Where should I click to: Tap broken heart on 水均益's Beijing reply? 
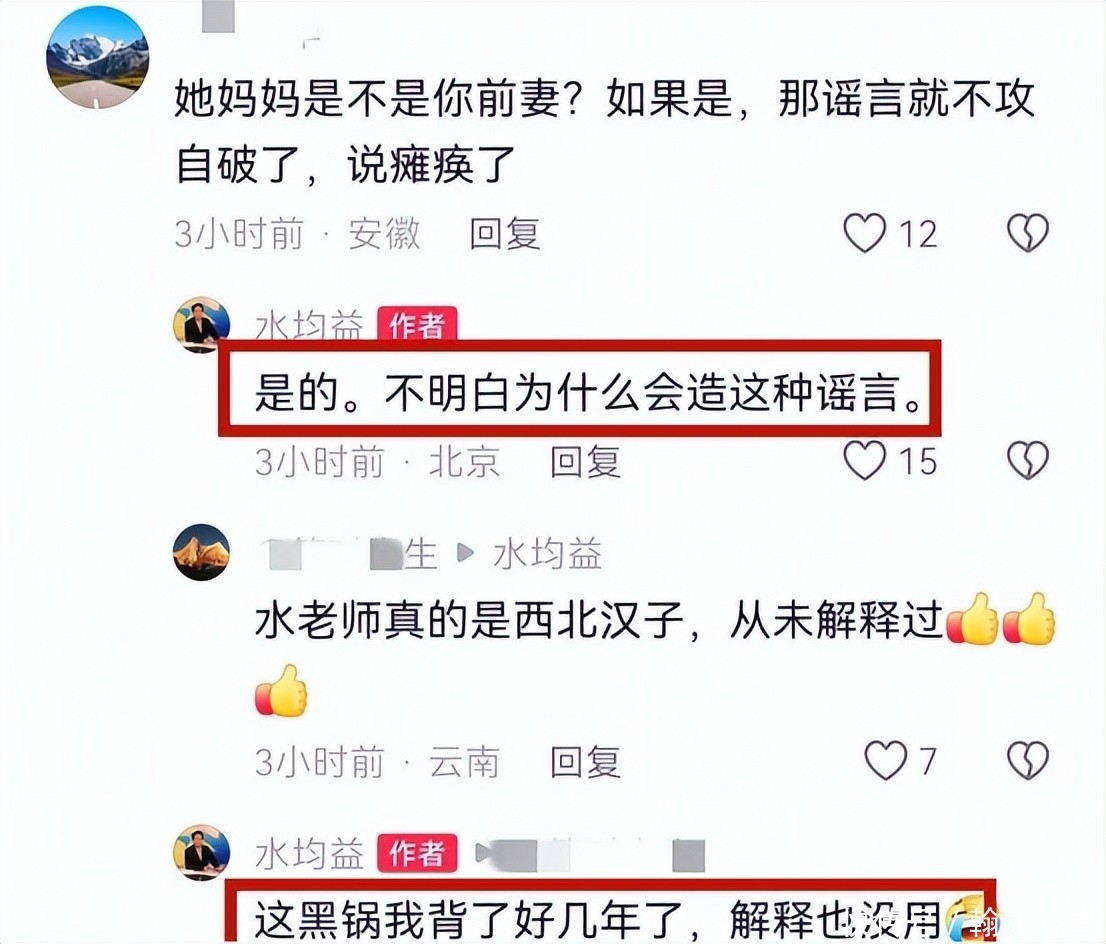coord(1028,461)
